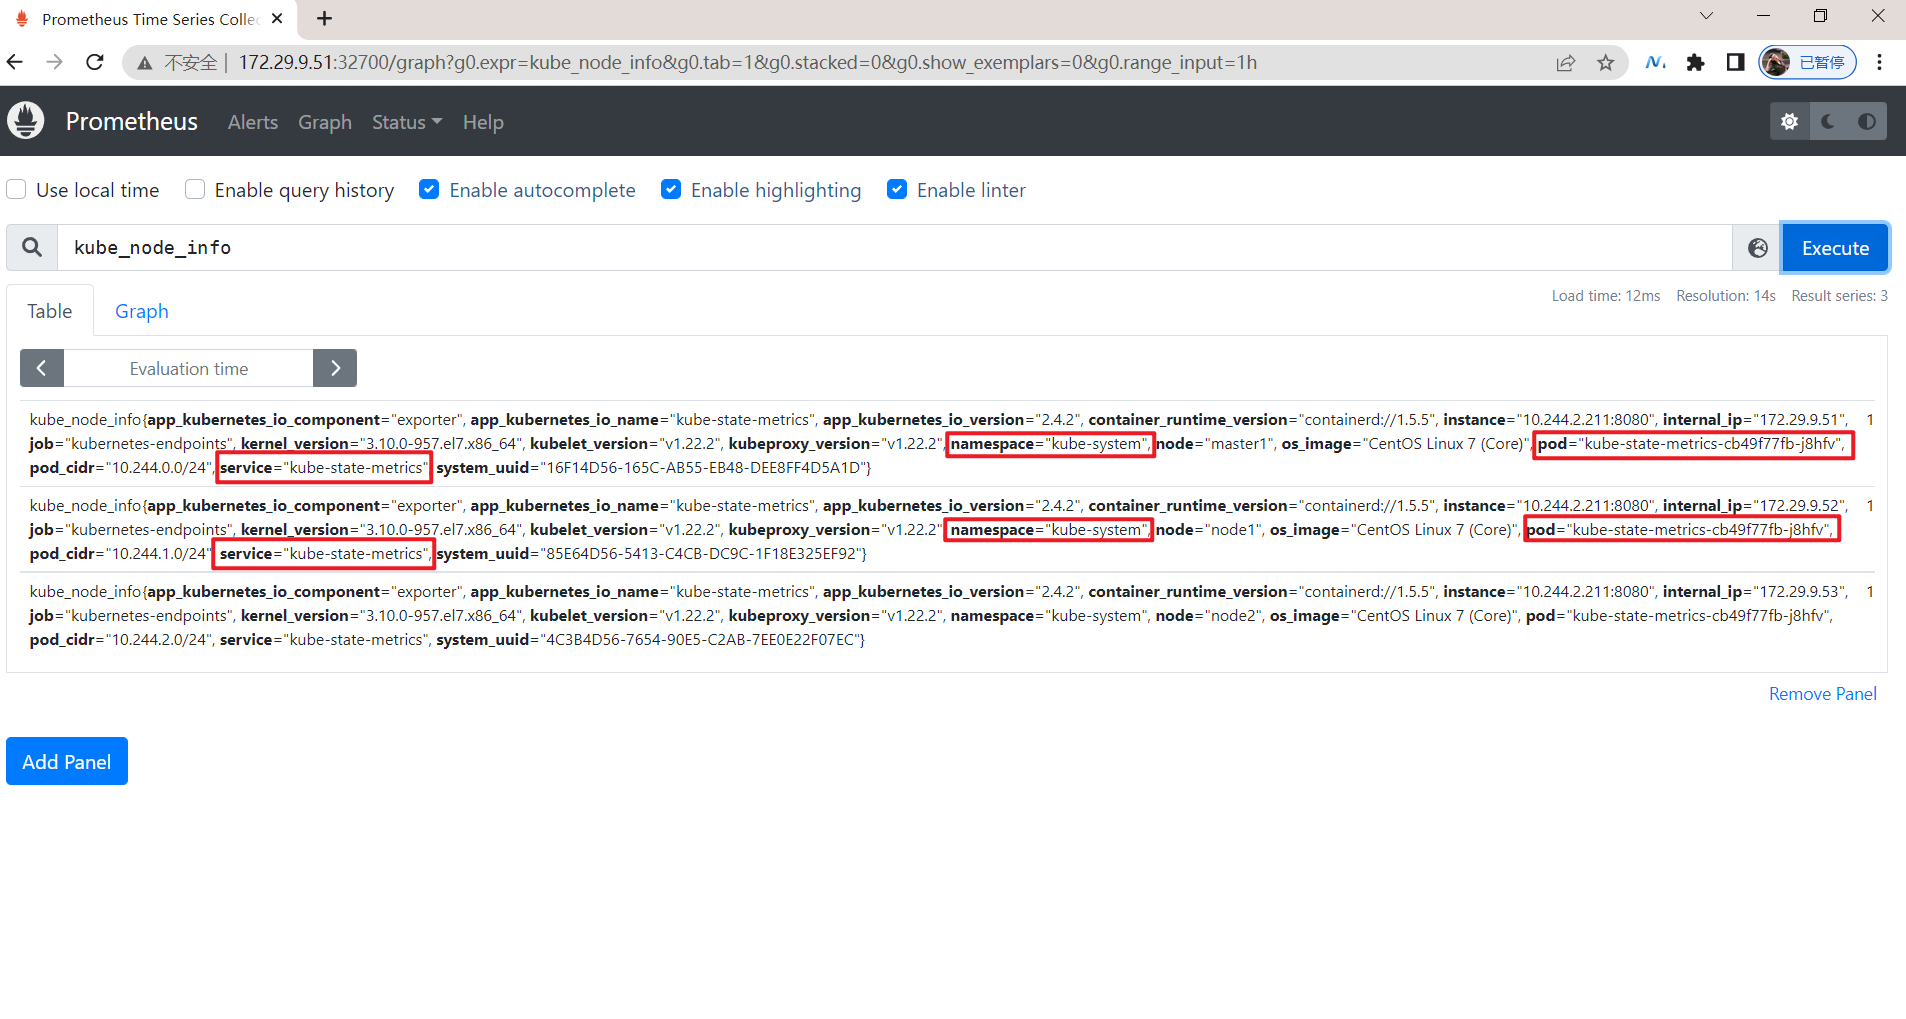Open the blue N extension icon
This screenshot has width=1906, height=1019.
[x=1655, y=63]
